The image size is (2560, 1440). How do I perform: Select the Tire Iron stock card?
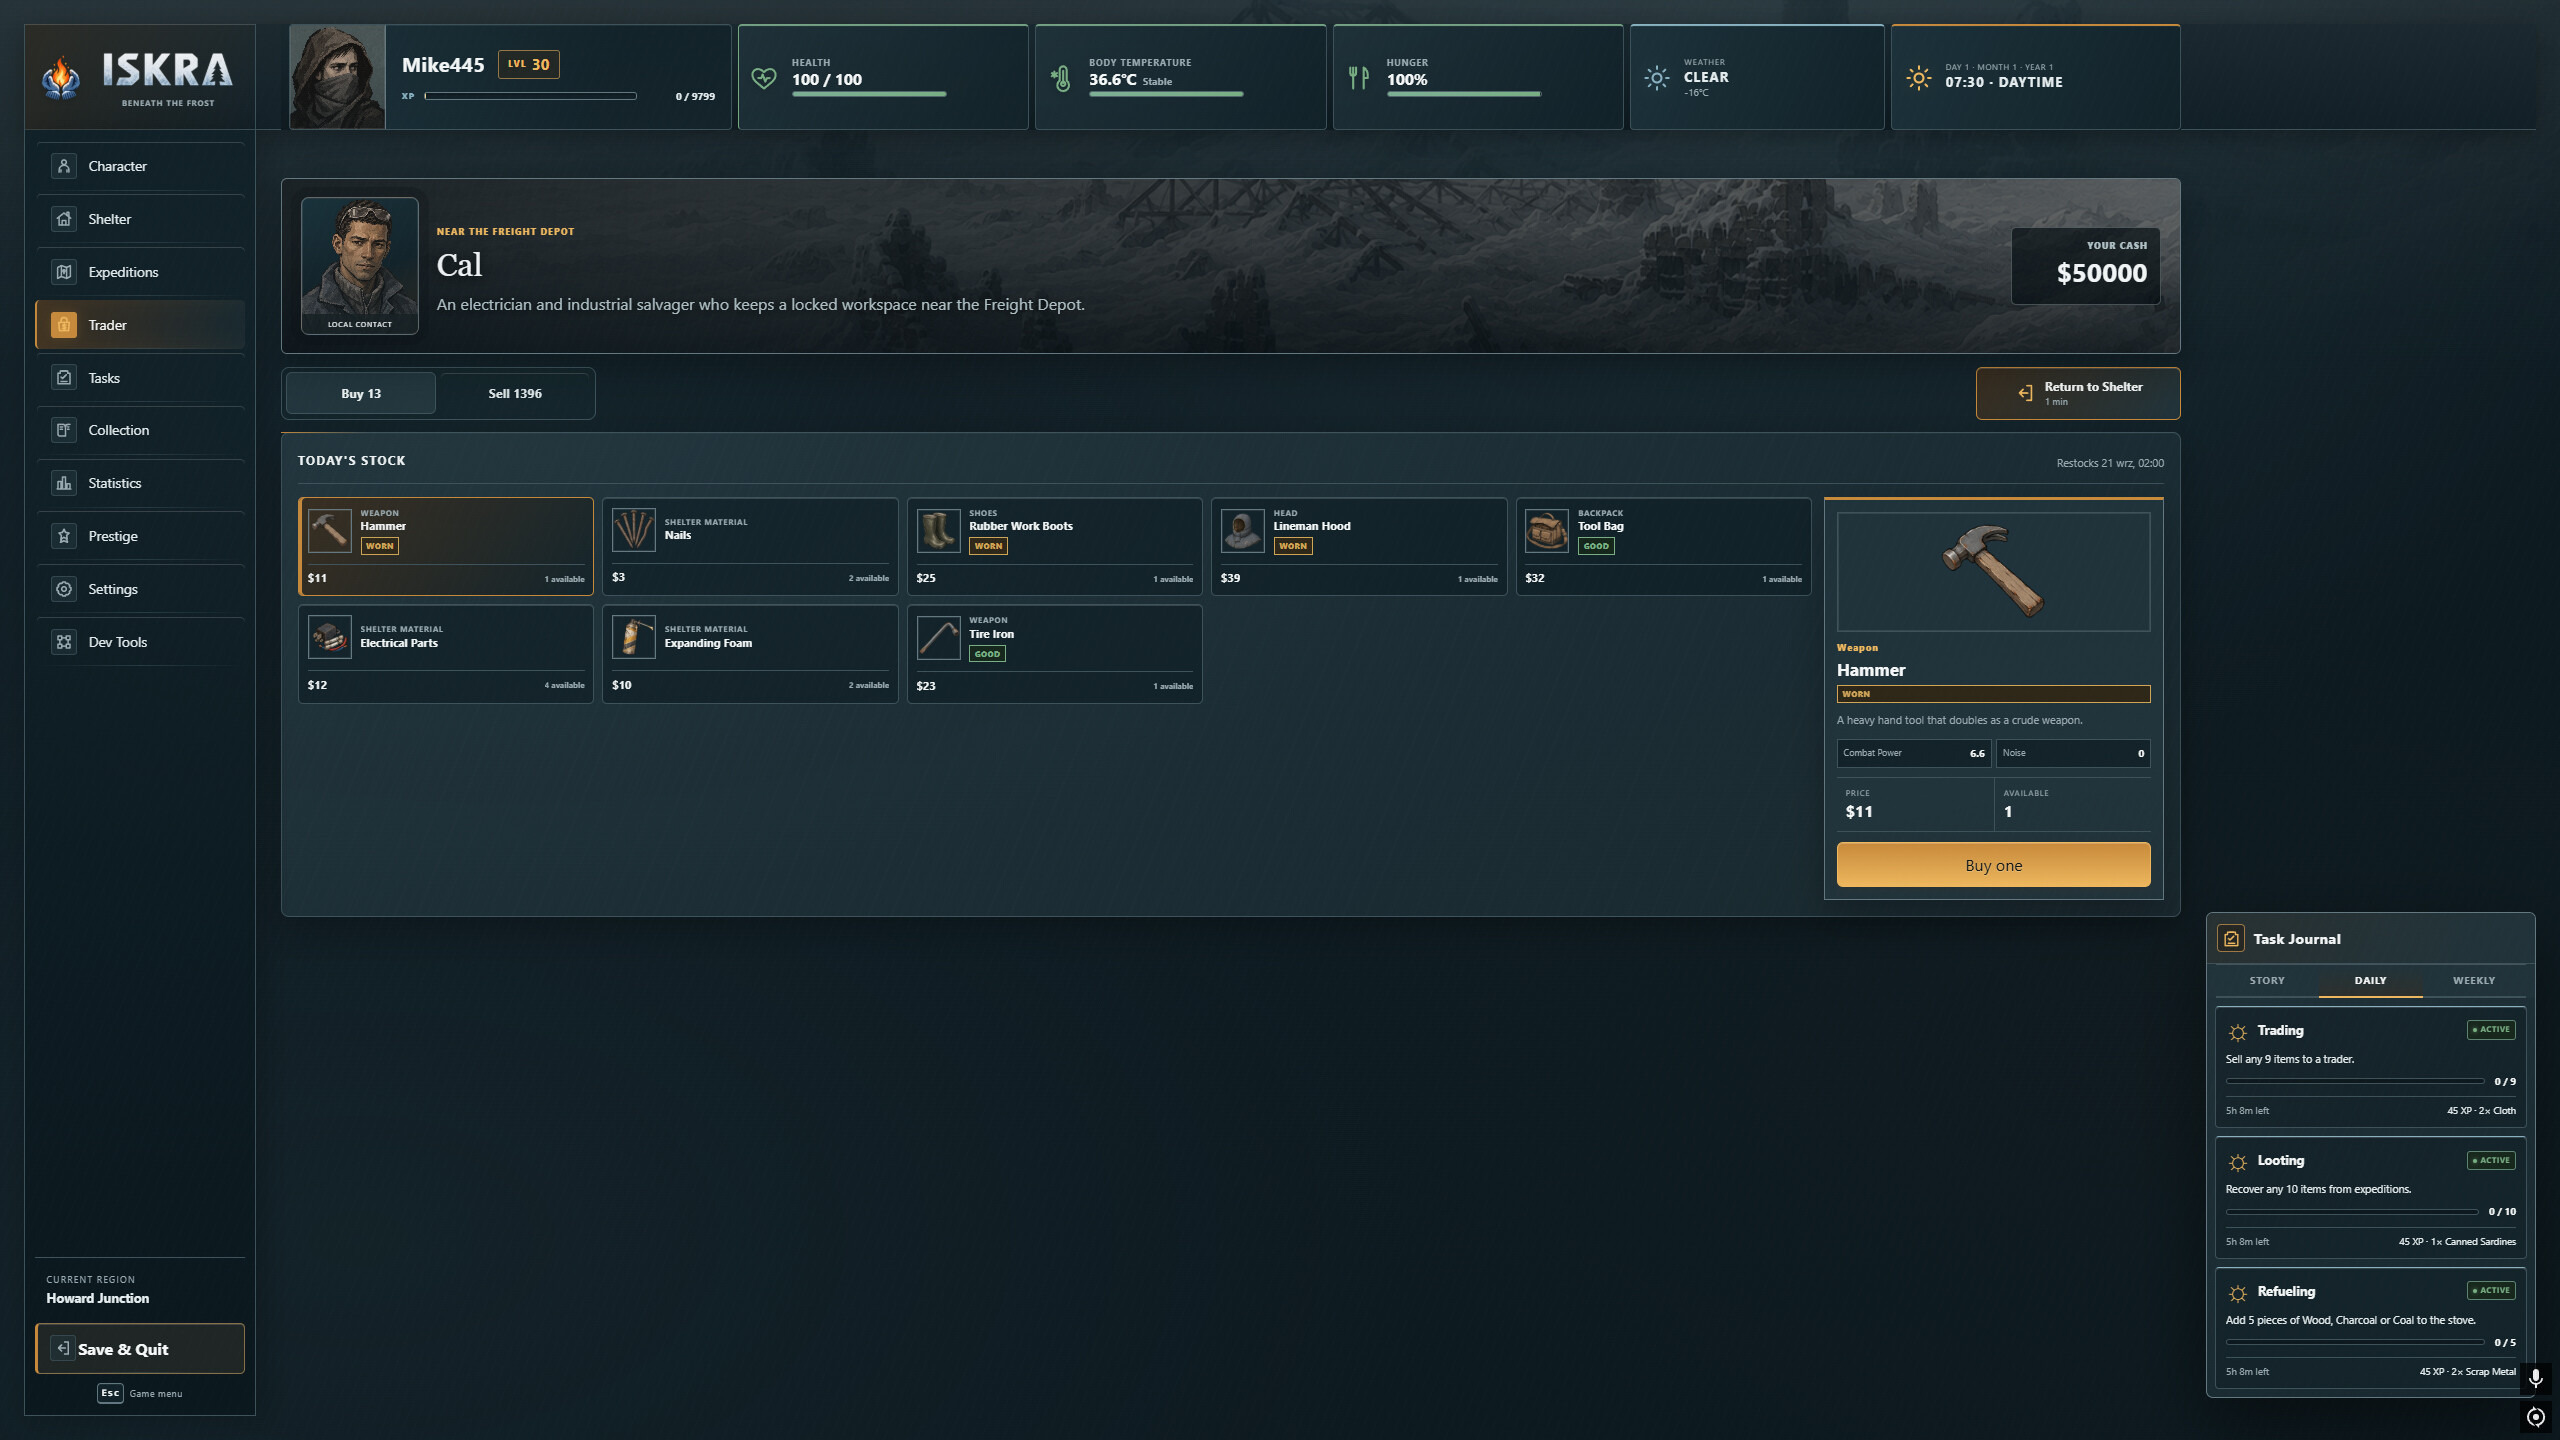tap(1054, 654)
